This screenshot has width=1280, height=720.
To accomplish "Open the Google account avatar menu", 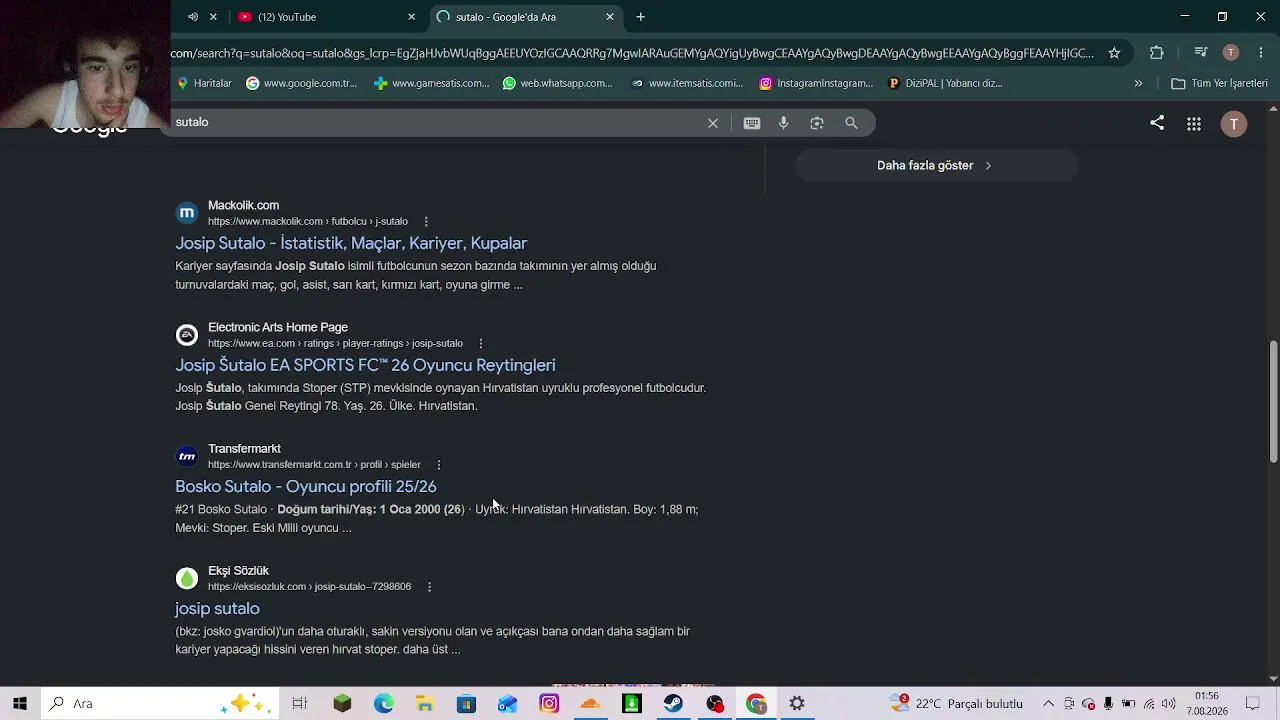I will coord(1234,123).
